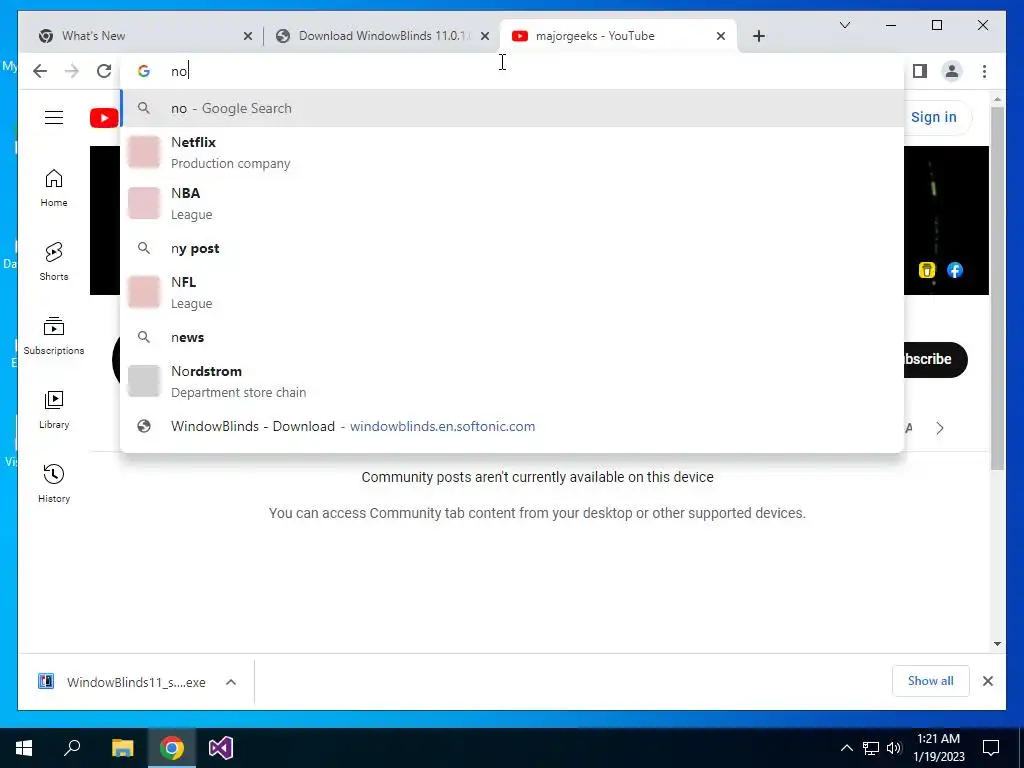
Task: Click the Netflix suggestion thumbnail
Action: [x=144, y=152]
